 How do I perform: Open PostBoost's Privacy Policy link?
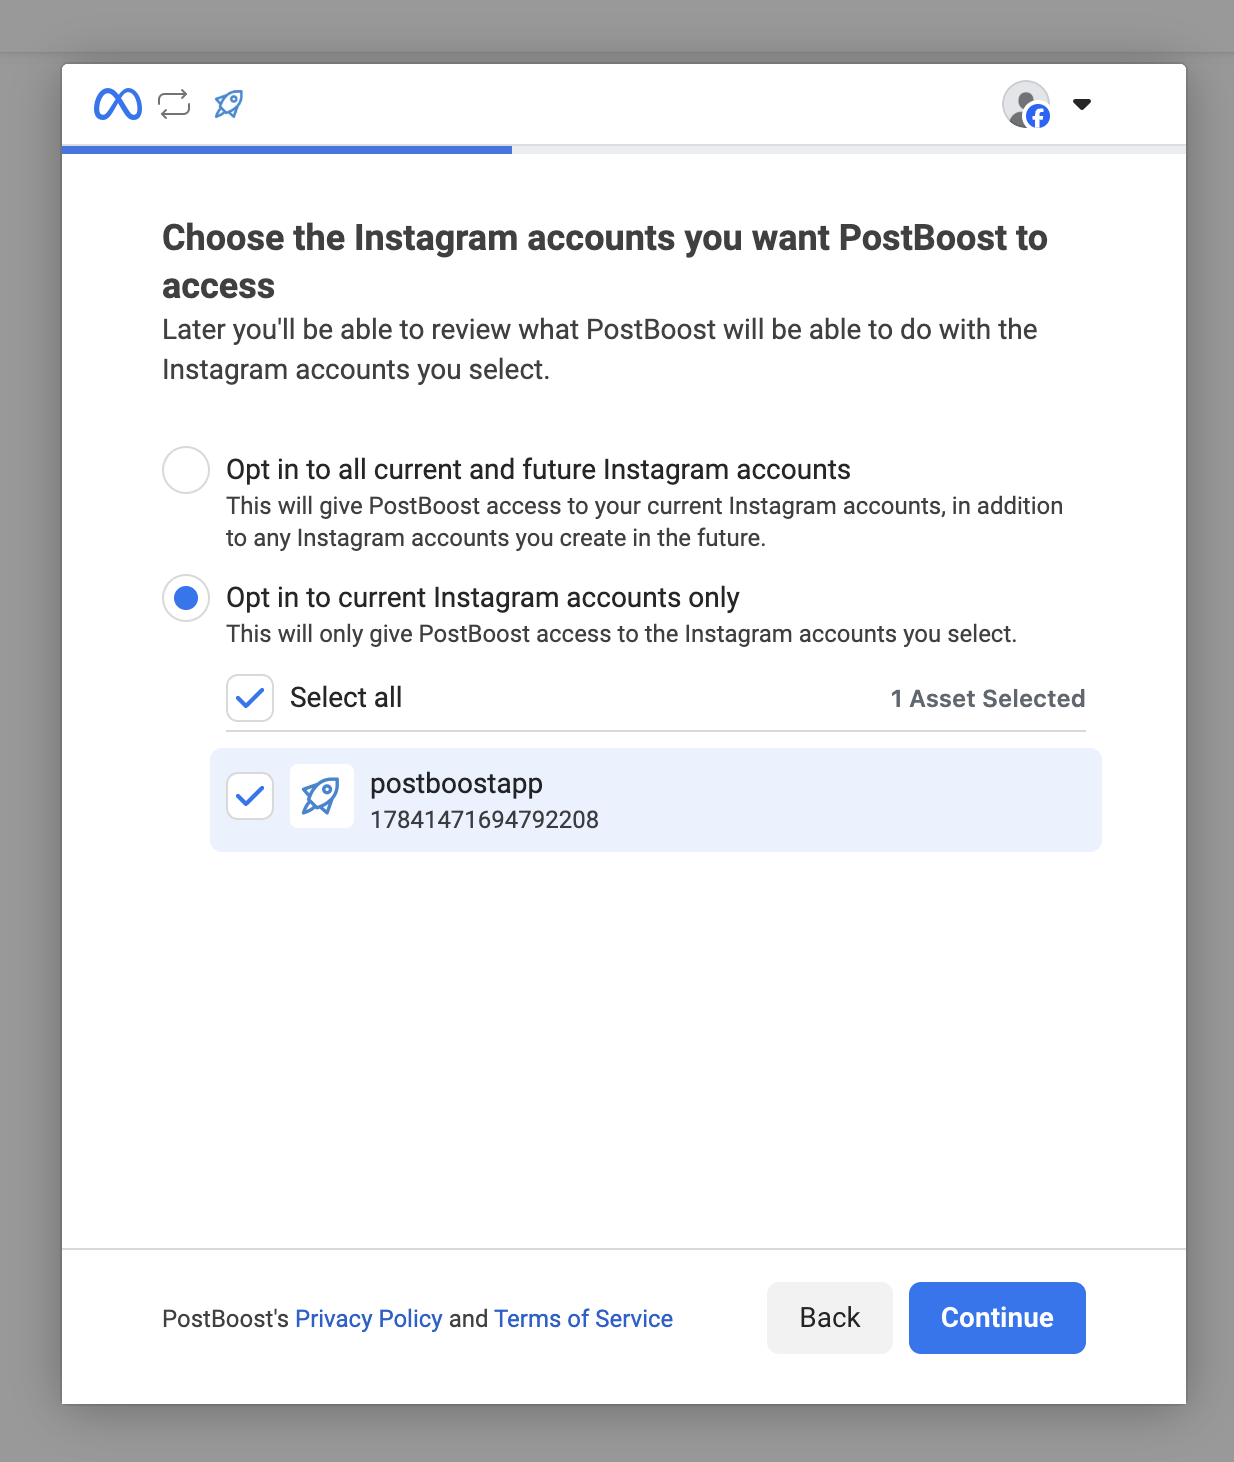coord(369,1319)
